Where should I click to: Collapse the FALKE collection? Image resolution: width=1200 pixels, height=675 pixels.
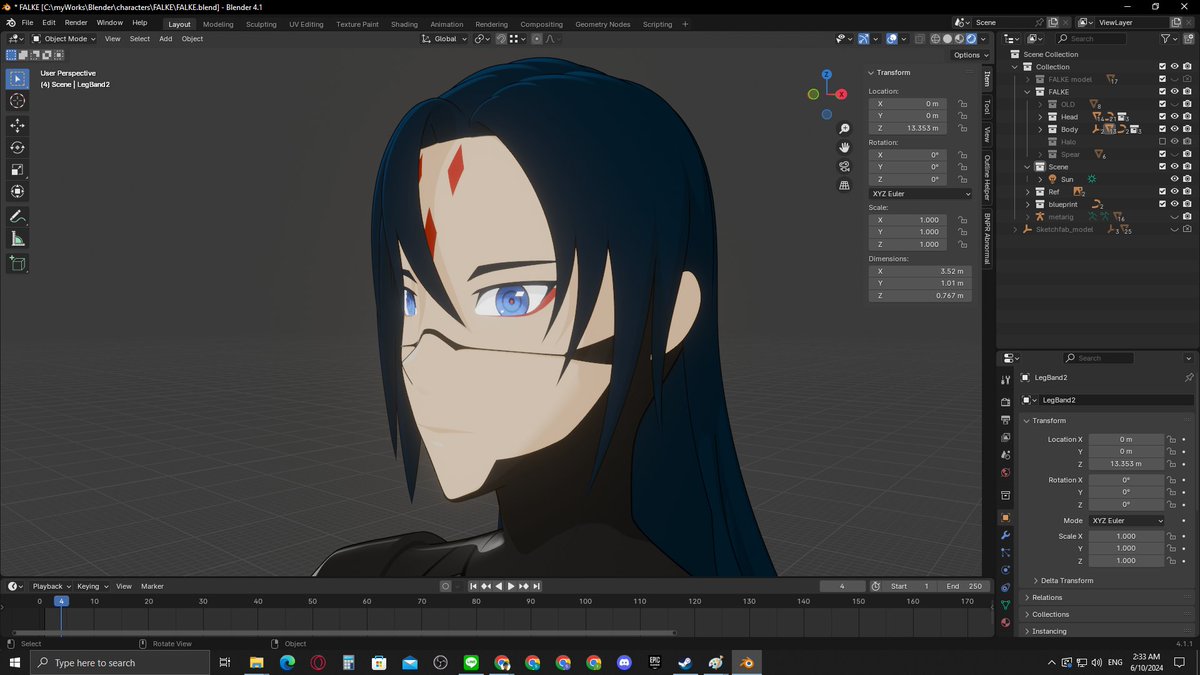(x=1029, y=92)
